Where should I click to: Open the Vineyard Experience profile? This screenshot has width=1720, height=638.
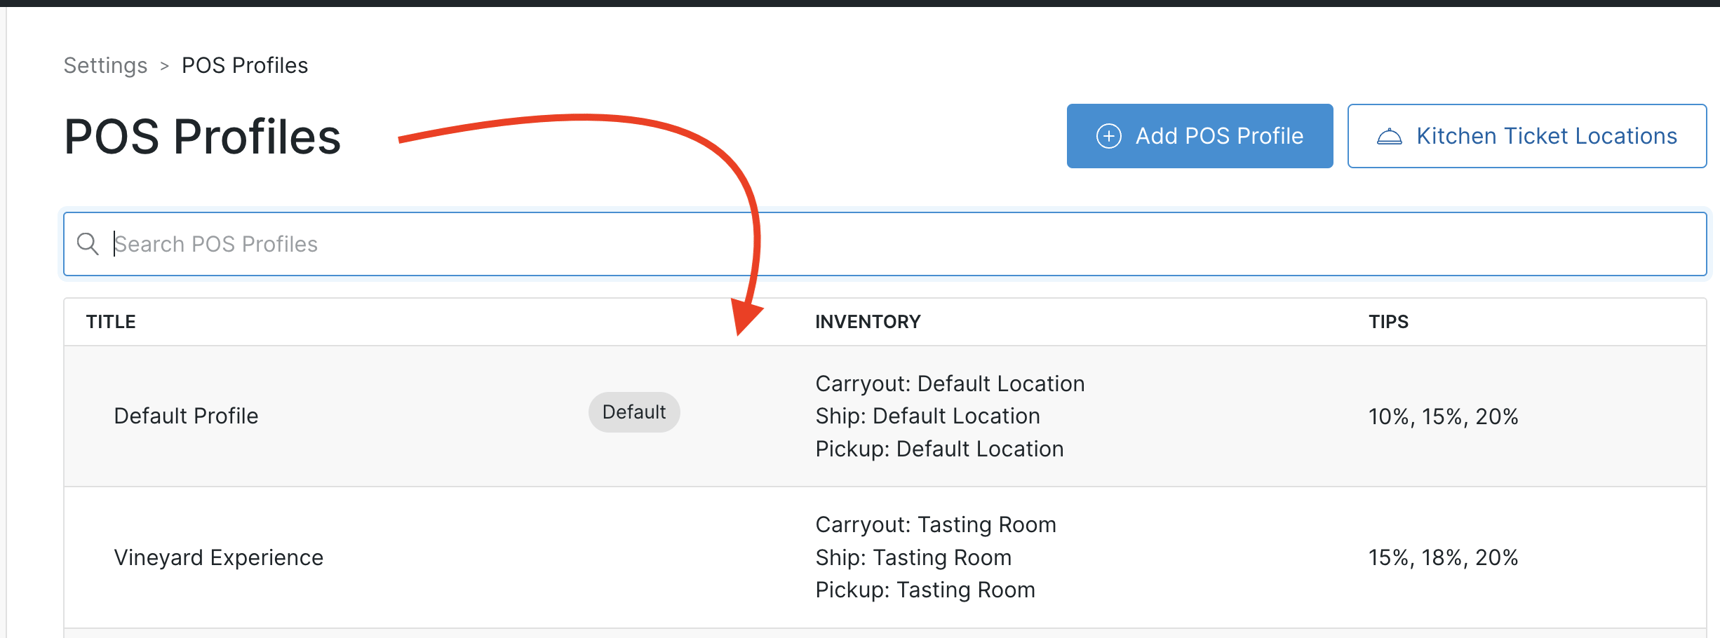click(218, 558)
